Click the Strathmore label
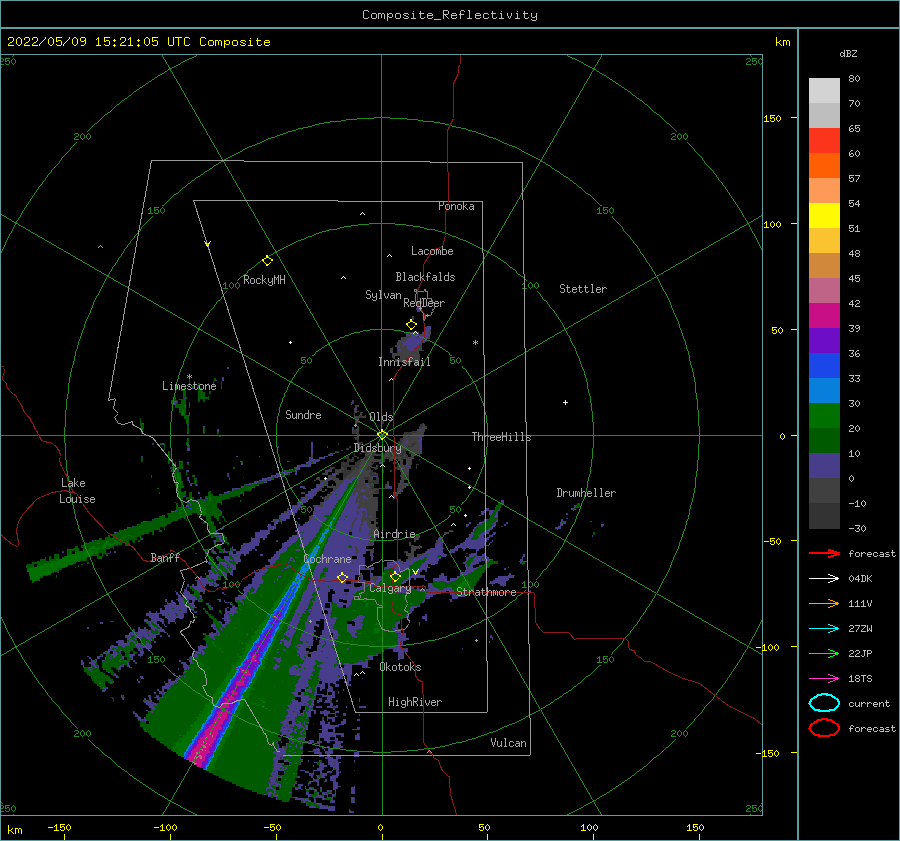This screenshot has width=900, height=841. (x=486, y=592)
